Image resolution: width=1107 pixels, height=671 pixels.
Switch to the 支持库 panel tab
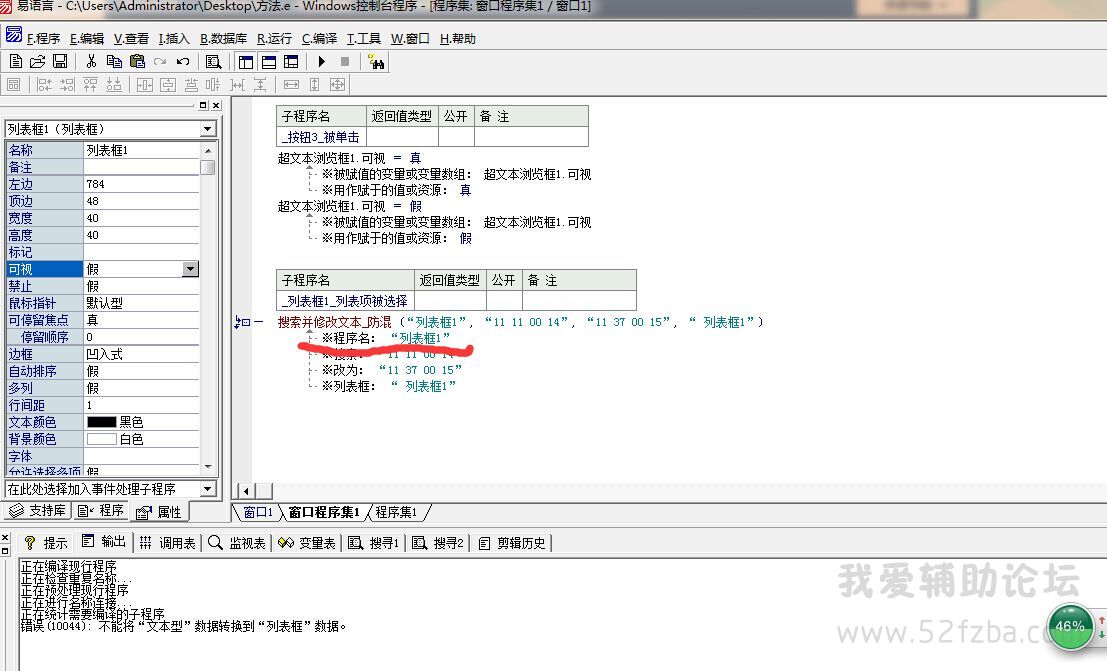pos(38,511)
